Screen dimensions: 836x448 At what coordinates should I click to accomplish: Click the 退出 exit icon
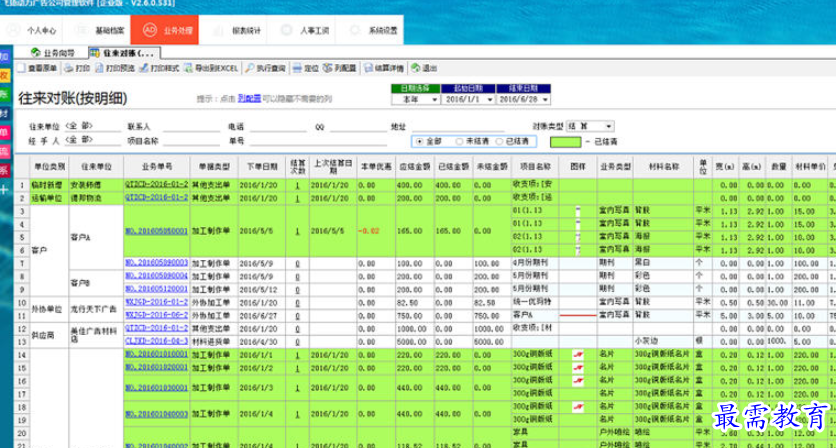425,69
